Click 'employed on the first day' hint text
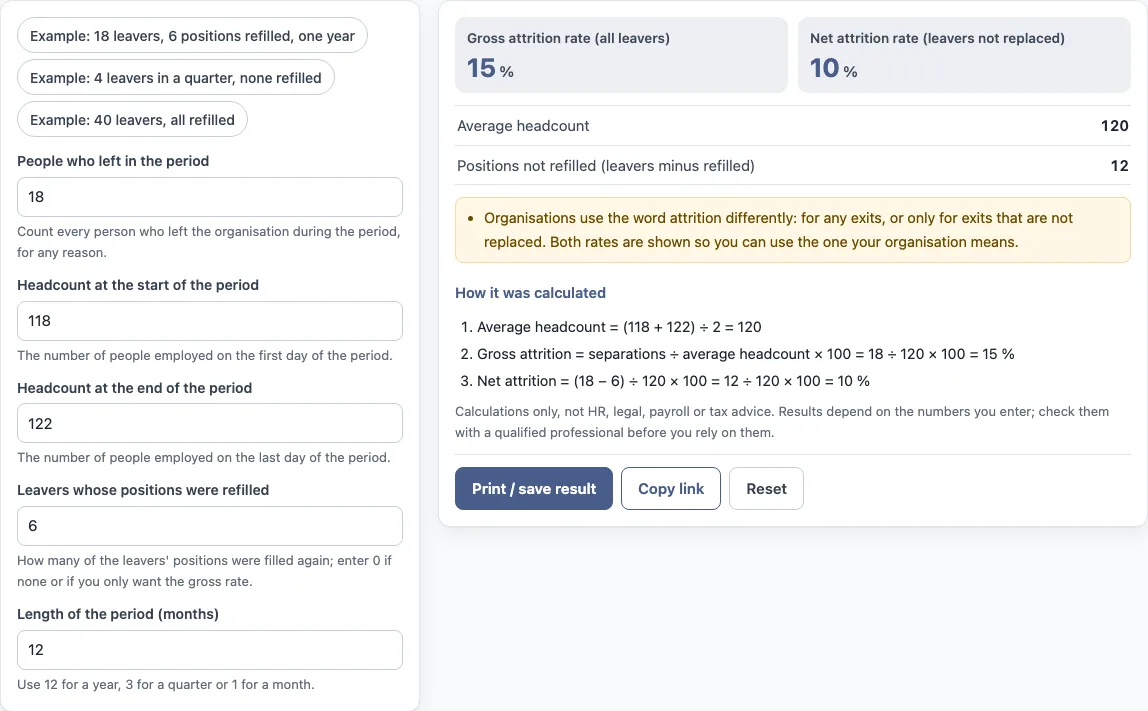The height and width of the screenshot is (711, 1148). 205,355
